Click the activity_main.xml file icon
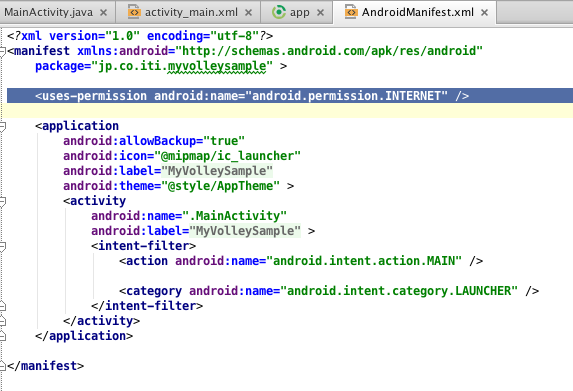 point(134,12)
